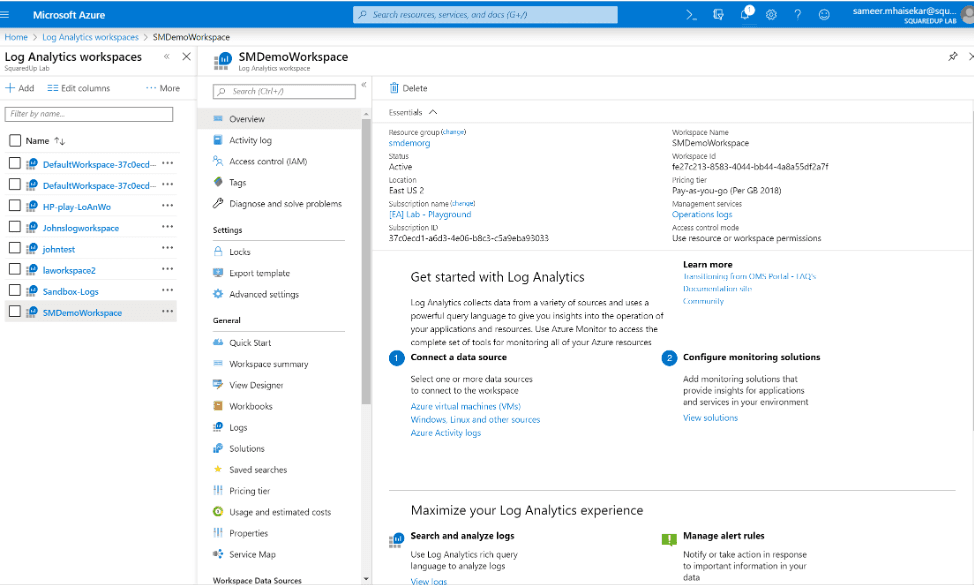
Task: Open the More options menu
Action: [x=163, y=88]
